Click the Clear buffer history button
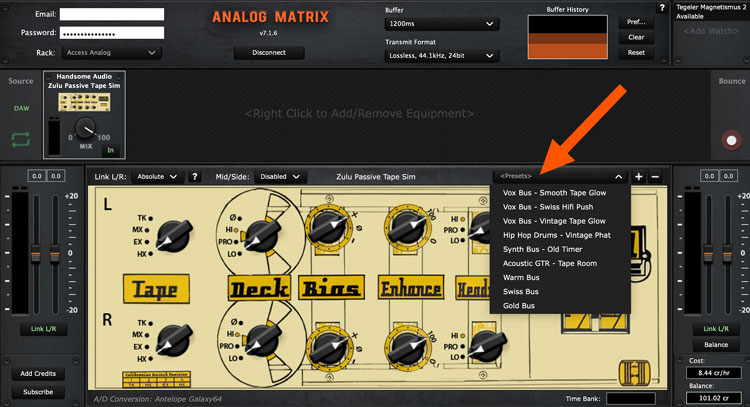The width and height of the screenshot is (750, 407). 636,37
